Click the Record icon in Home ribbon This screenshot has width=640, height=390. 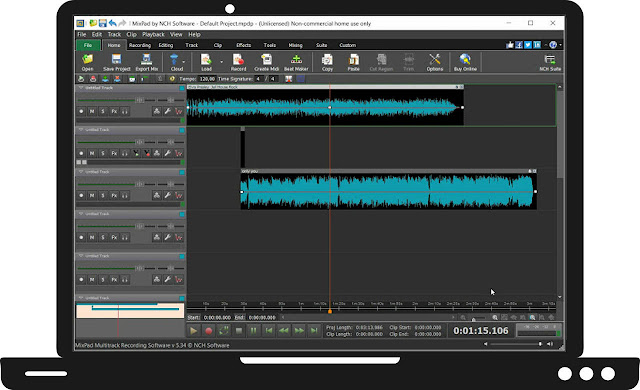click(x=238, y=60)
